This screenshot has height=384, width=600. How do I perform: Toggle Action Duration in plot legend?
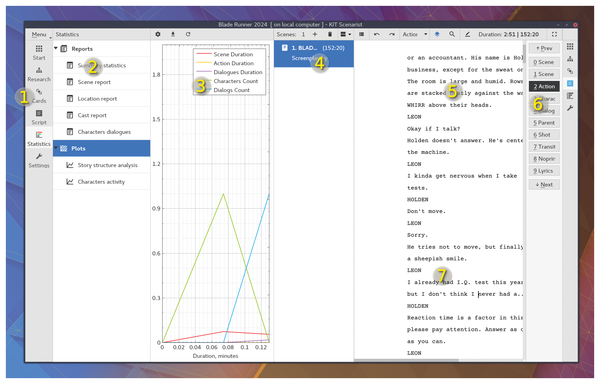click(229, 63)
